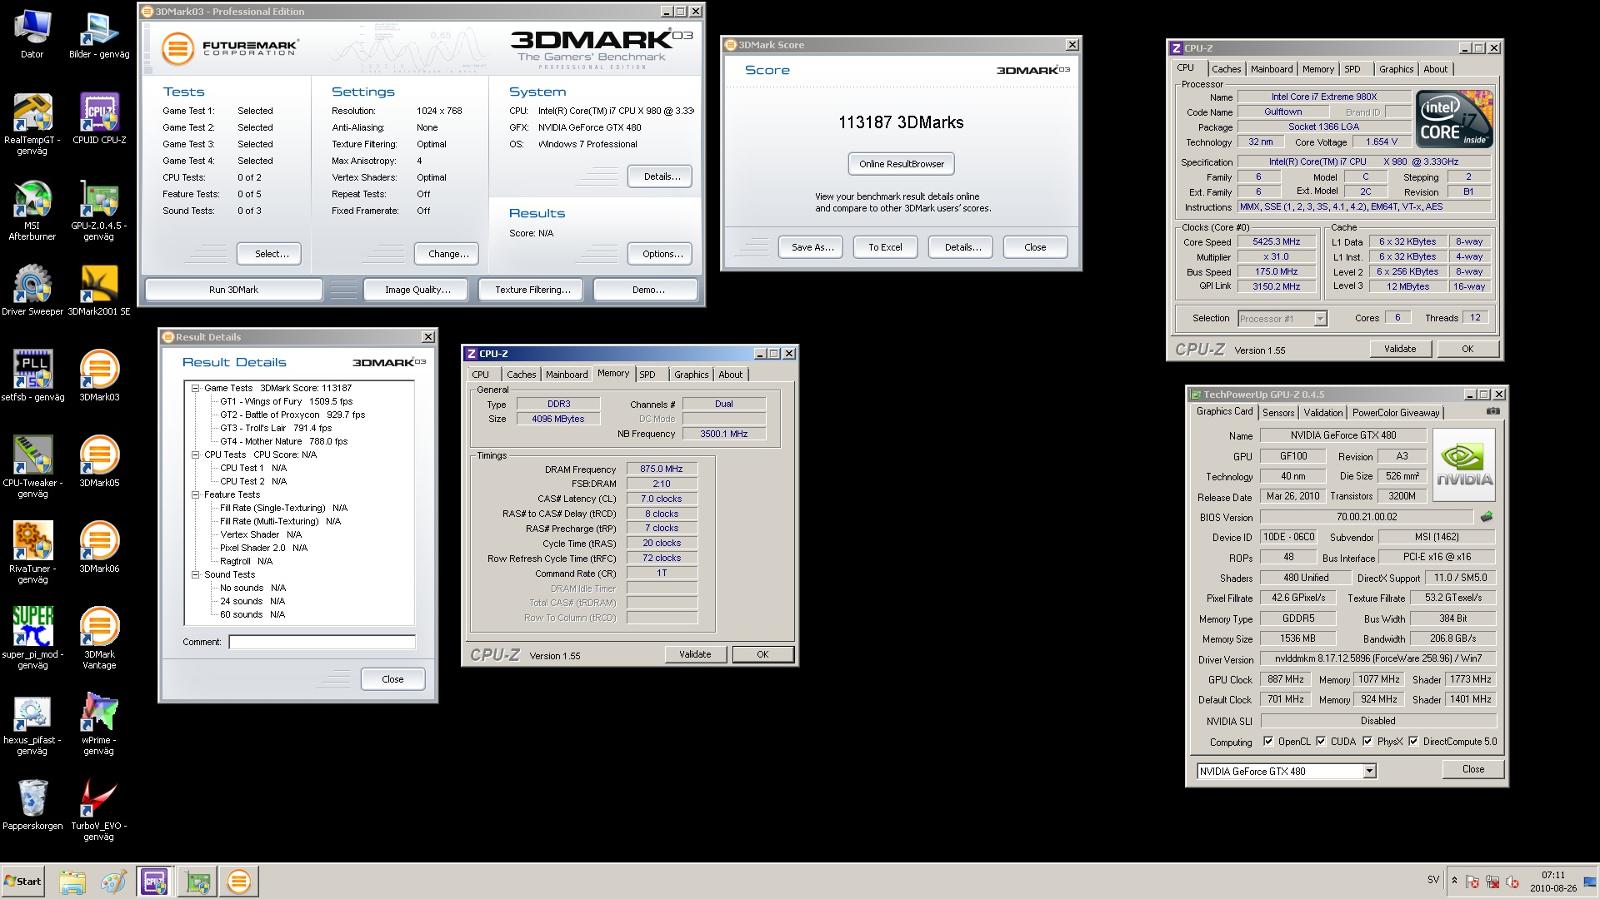Click Options button in 3DMark03
The image size is (1600, 899).
click(x=661, y=254)
